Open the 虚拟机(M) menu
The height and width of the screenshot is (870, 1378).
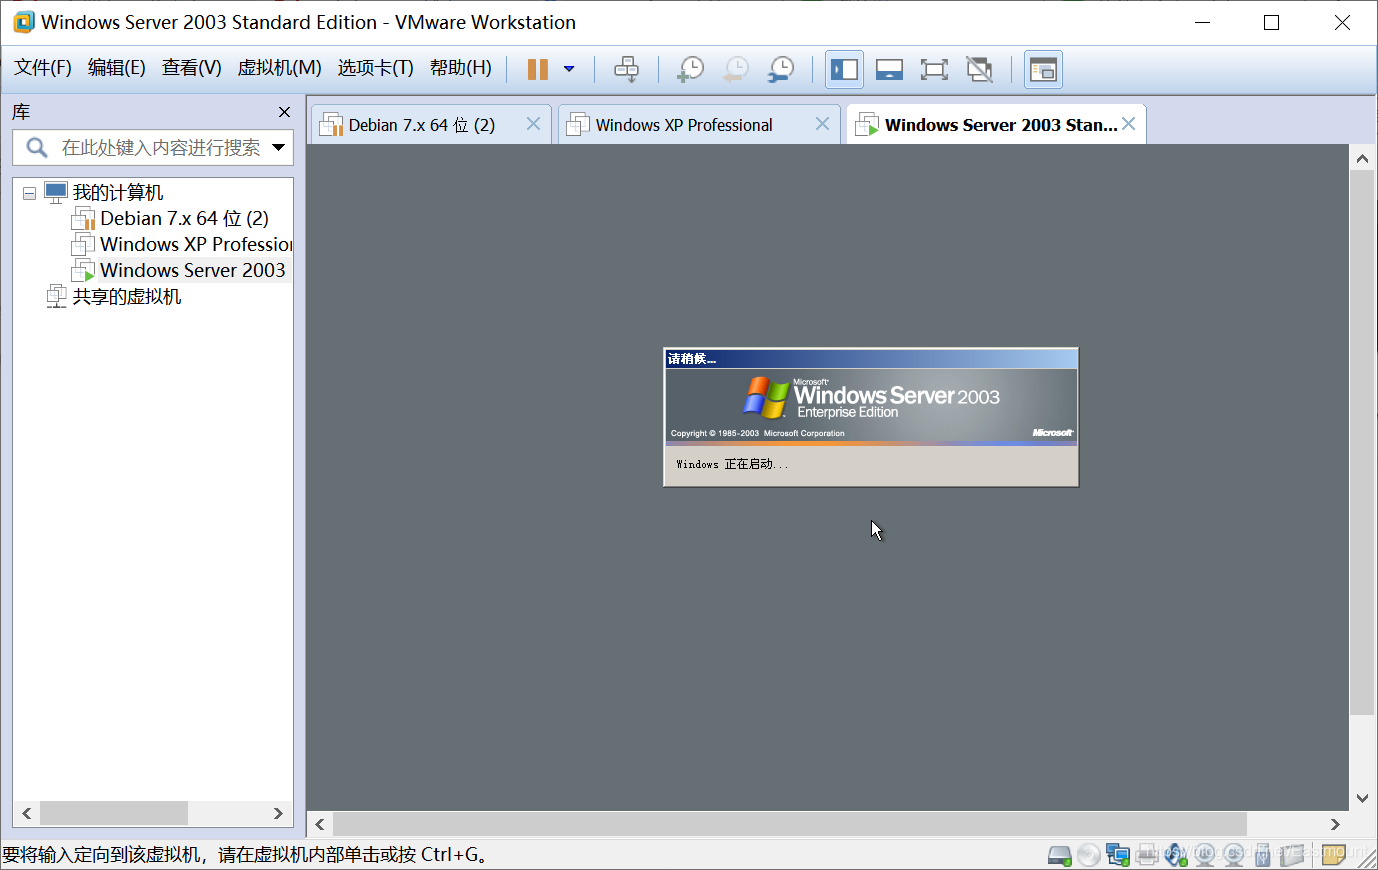[279, 68]
